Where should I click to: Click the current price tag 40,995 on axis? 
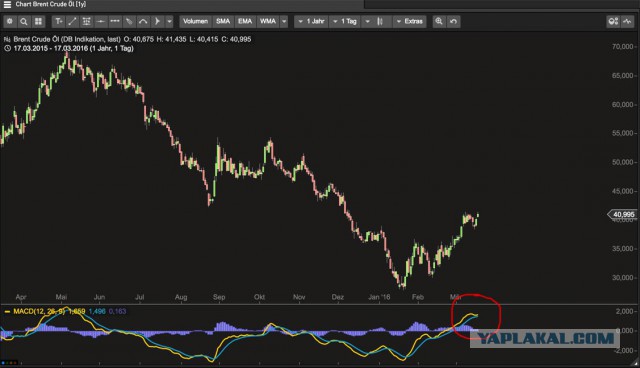(x=623, y=214)
